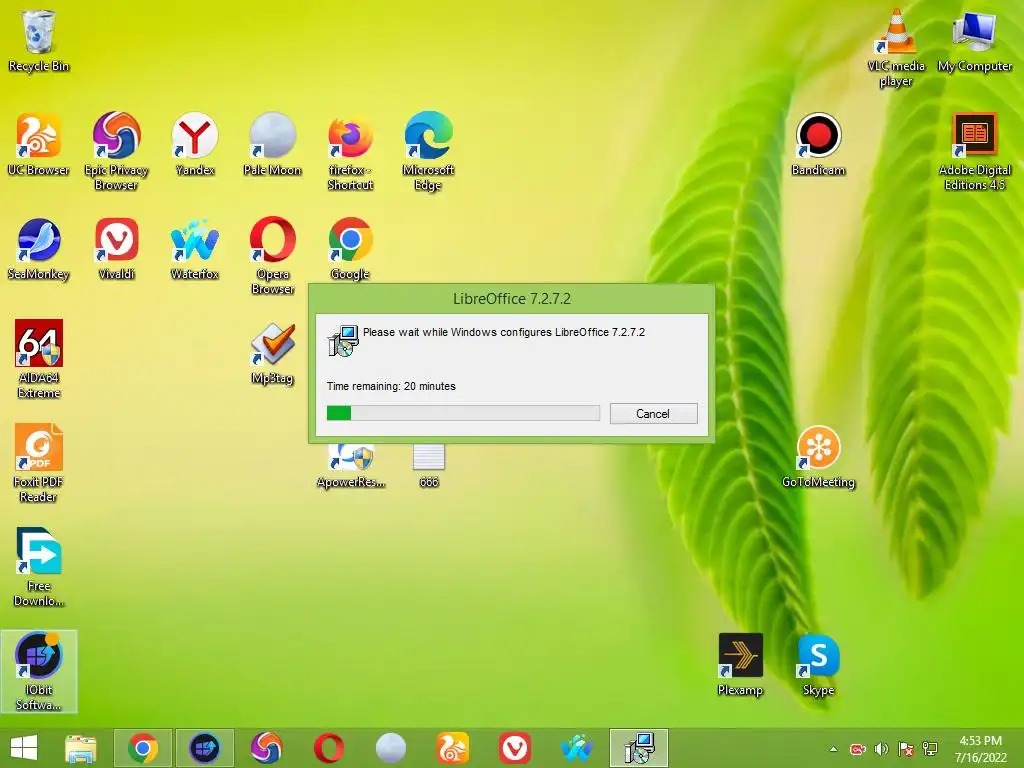Show hidden tray icons arrow
This screenshot has width=1024, height=768.
pos(833,749)
